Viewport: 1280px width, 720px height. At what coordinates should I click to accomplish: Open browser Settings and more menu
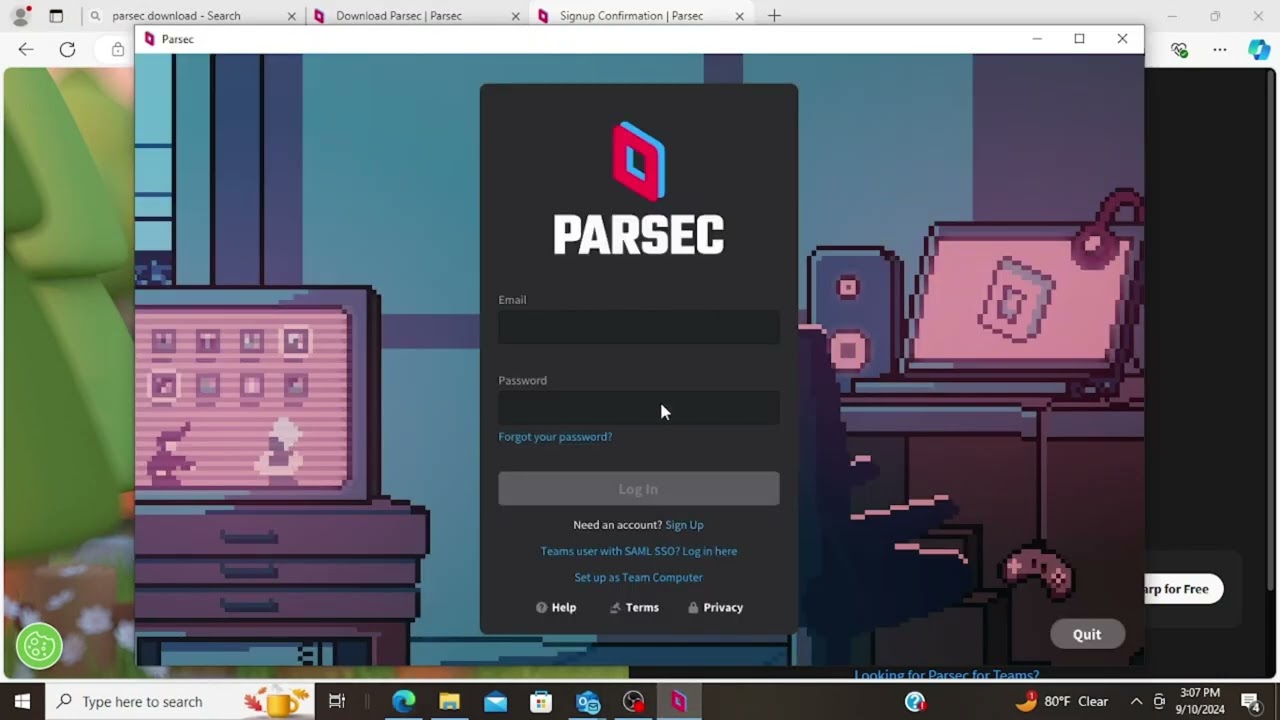pos(1220,49)
